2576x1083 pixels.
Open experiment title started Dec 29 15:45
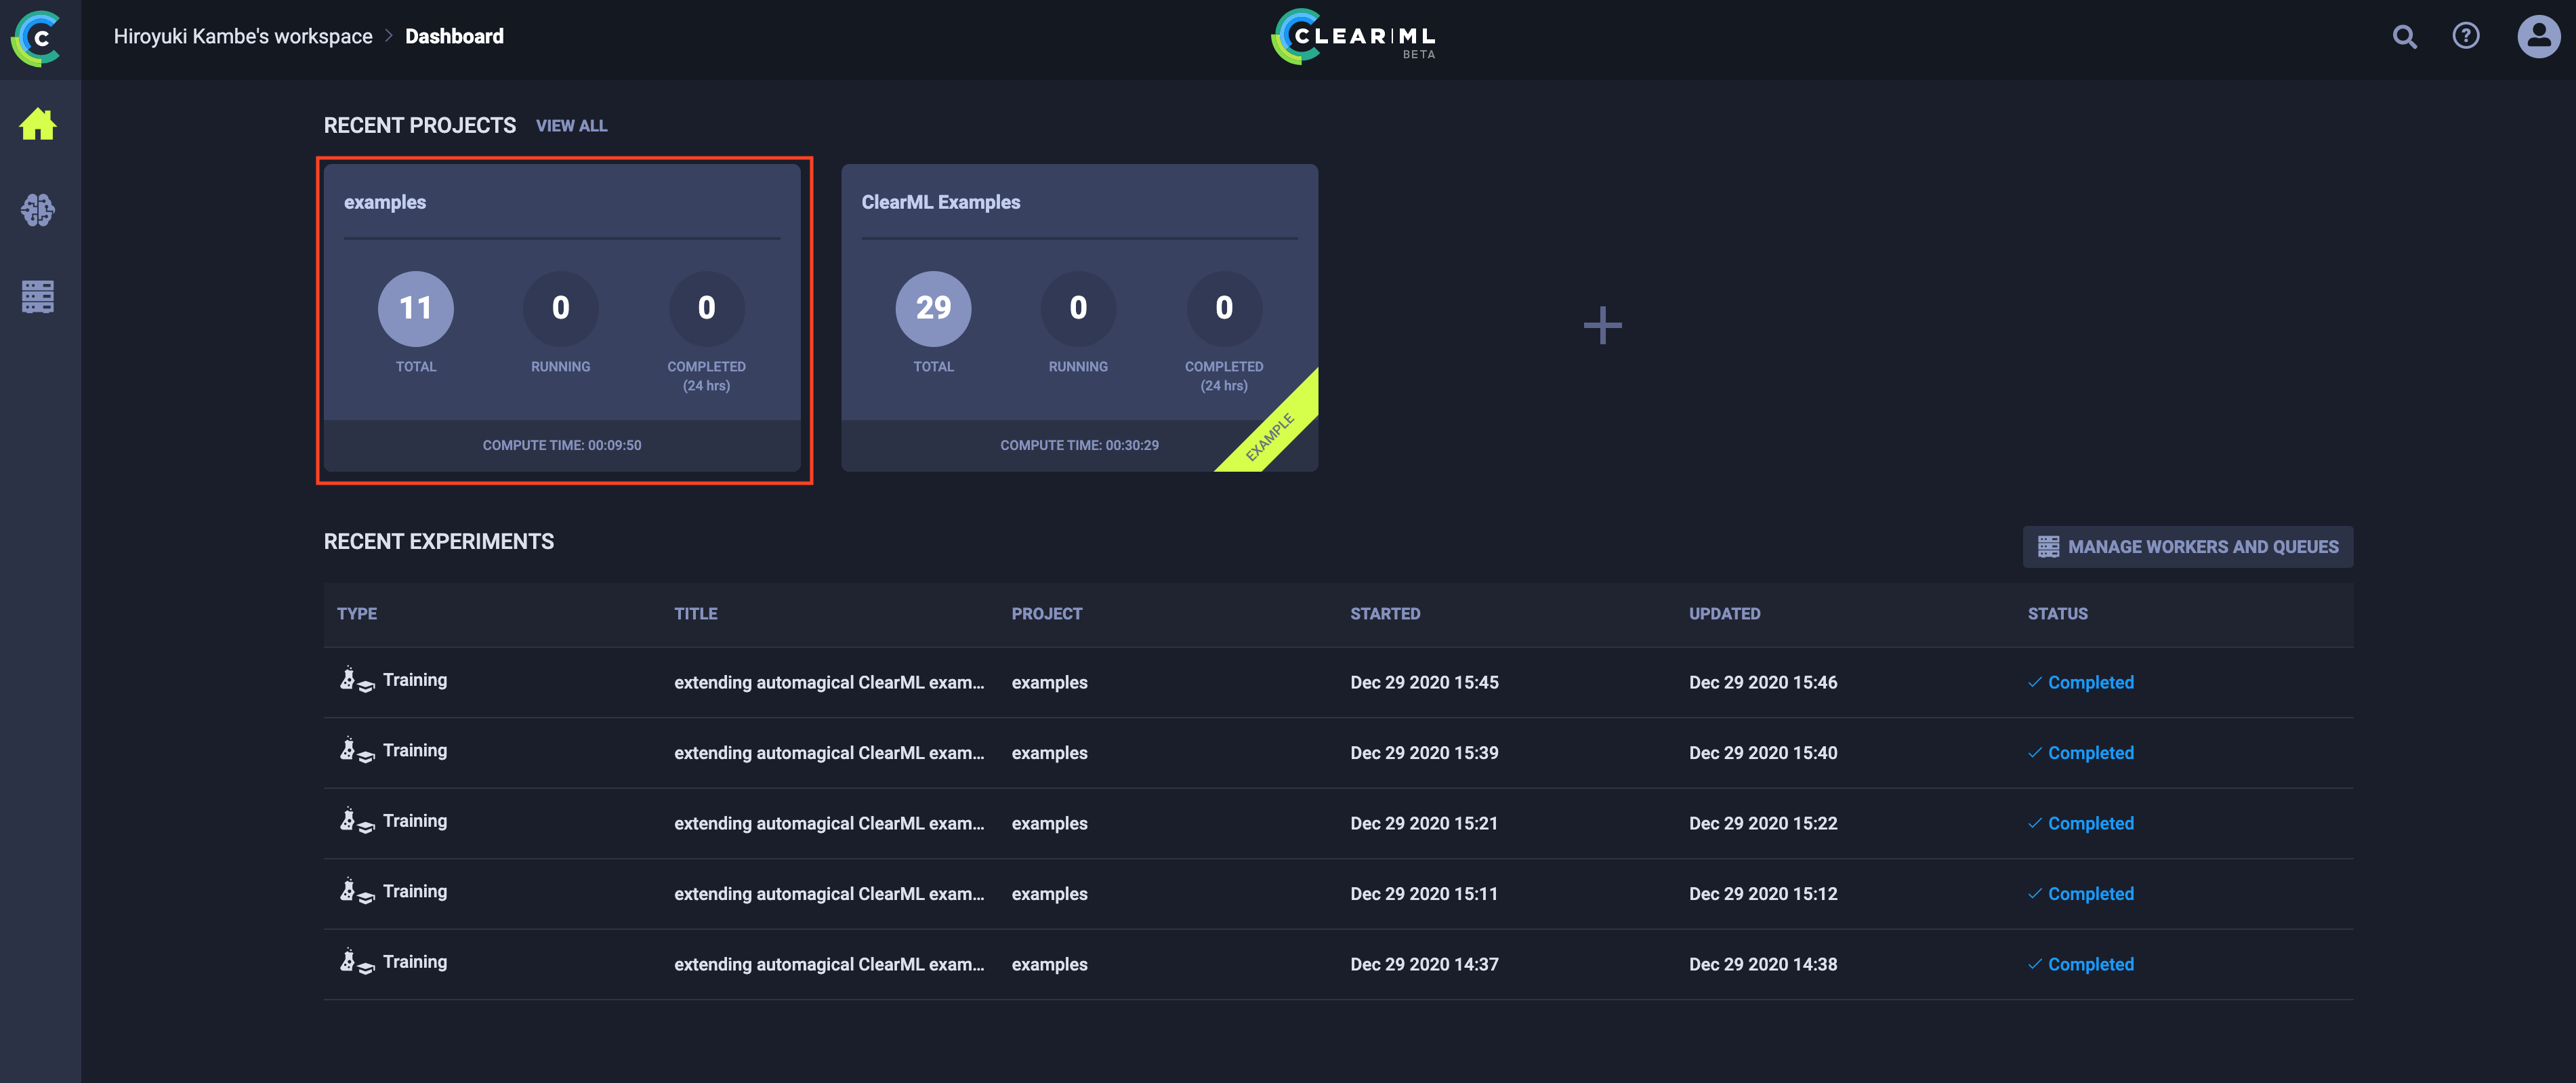[x=829, y=682]
